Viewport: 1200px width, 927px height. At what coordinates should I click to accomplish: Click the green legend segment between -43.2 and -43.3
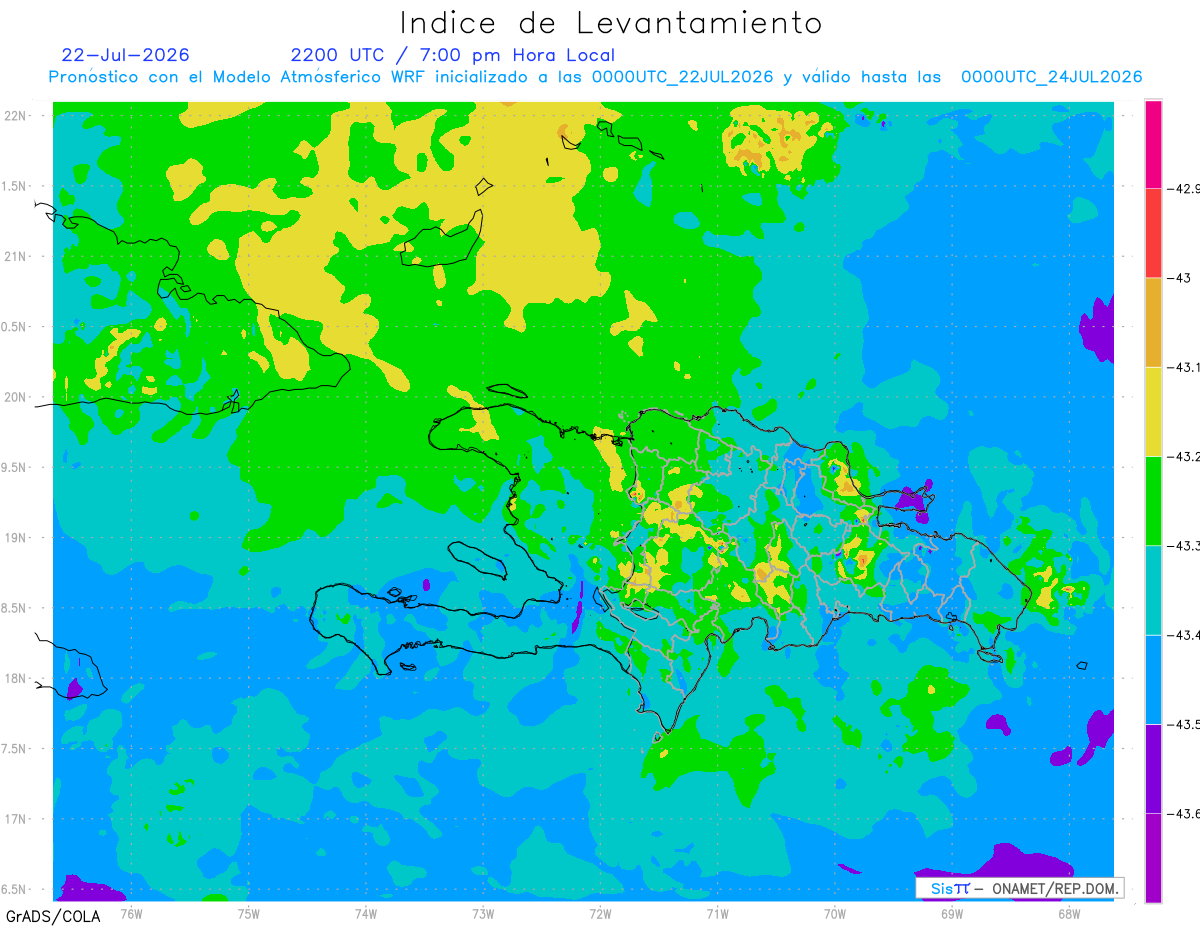[x=1153, y=500]
